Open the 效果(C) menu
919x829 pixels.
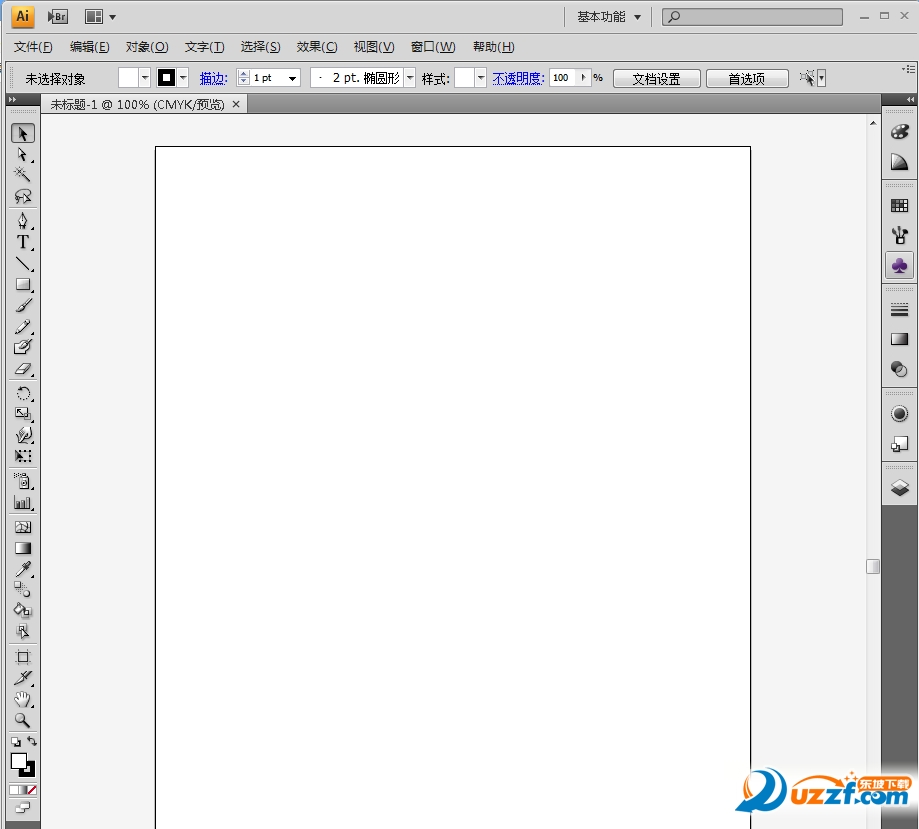316,47
